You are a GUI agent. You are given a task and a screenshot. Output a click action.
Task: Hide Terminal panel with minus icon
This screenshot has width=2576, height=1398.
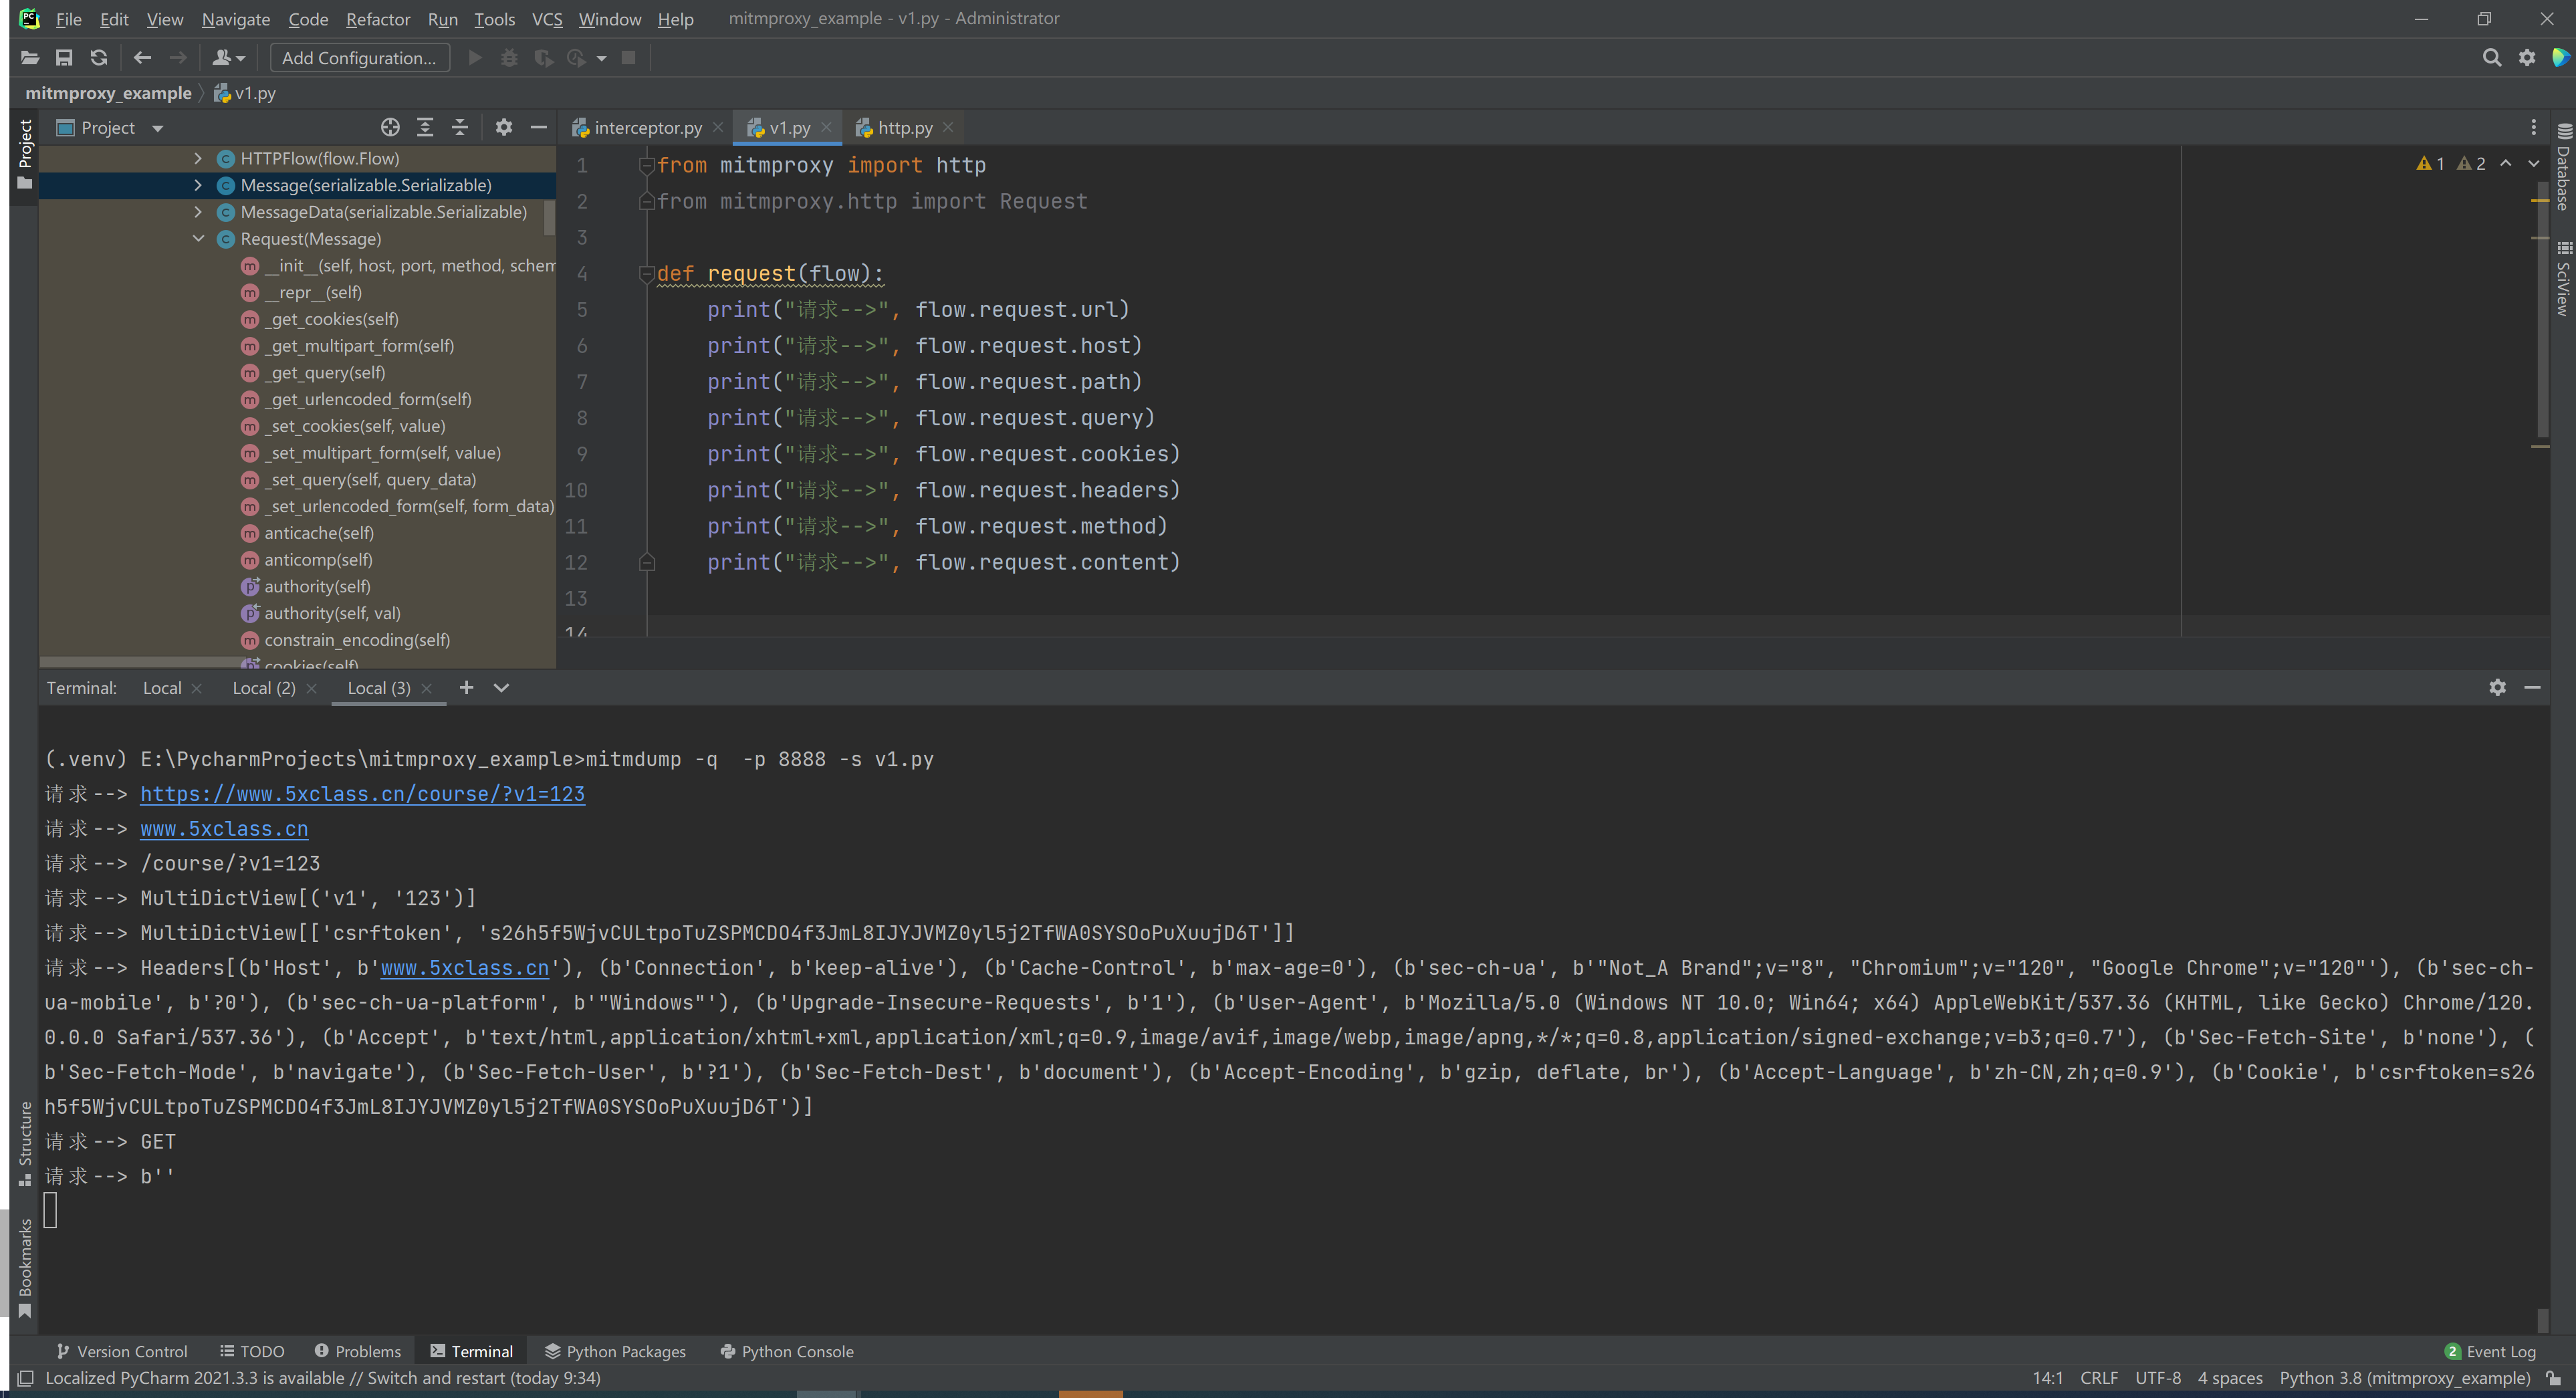[x=2532, y=687]
